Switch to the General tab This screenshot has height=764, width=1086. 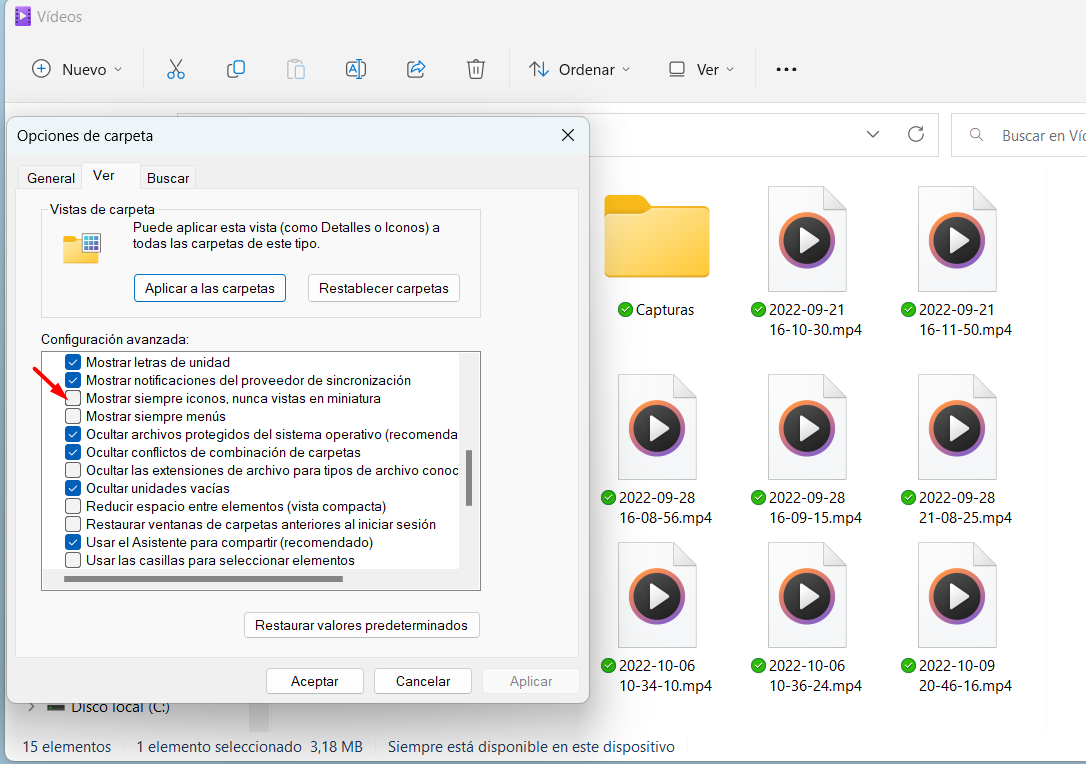click(x=50, y=177)
